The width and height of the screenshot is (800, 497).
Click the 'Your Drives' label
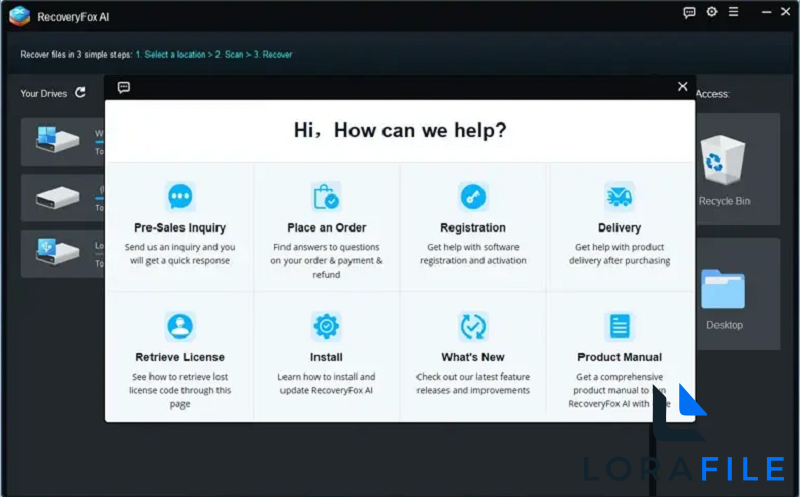tap(43, 93)
